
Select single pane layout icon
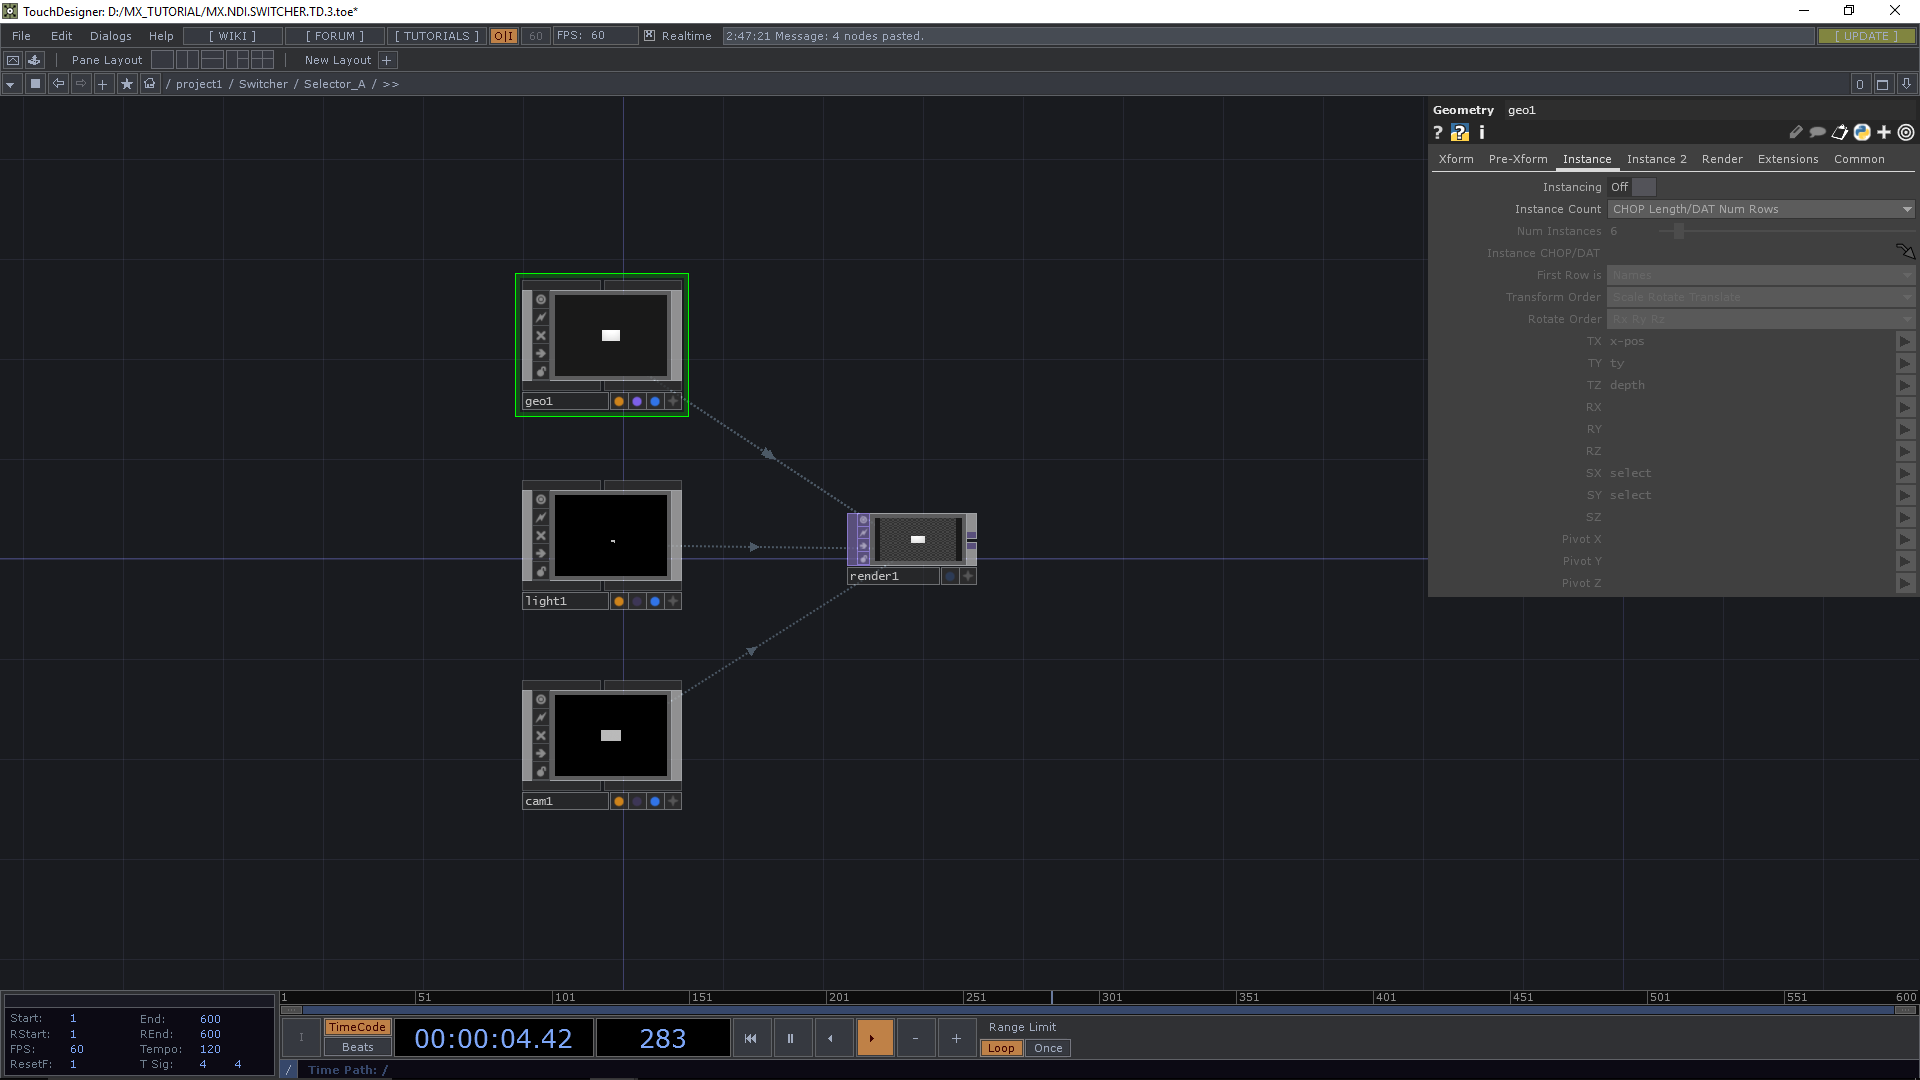(162, 60)
